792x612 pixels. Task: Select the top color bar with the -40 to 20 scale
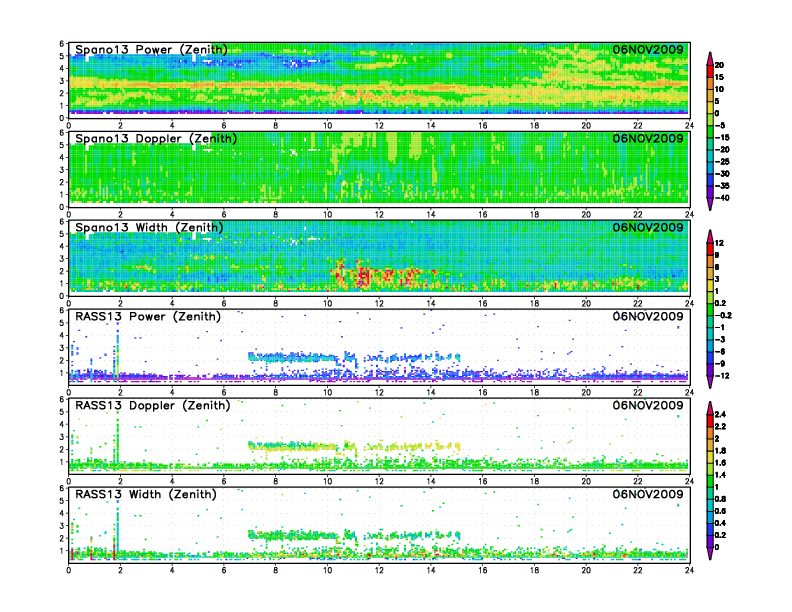point(710,131)
